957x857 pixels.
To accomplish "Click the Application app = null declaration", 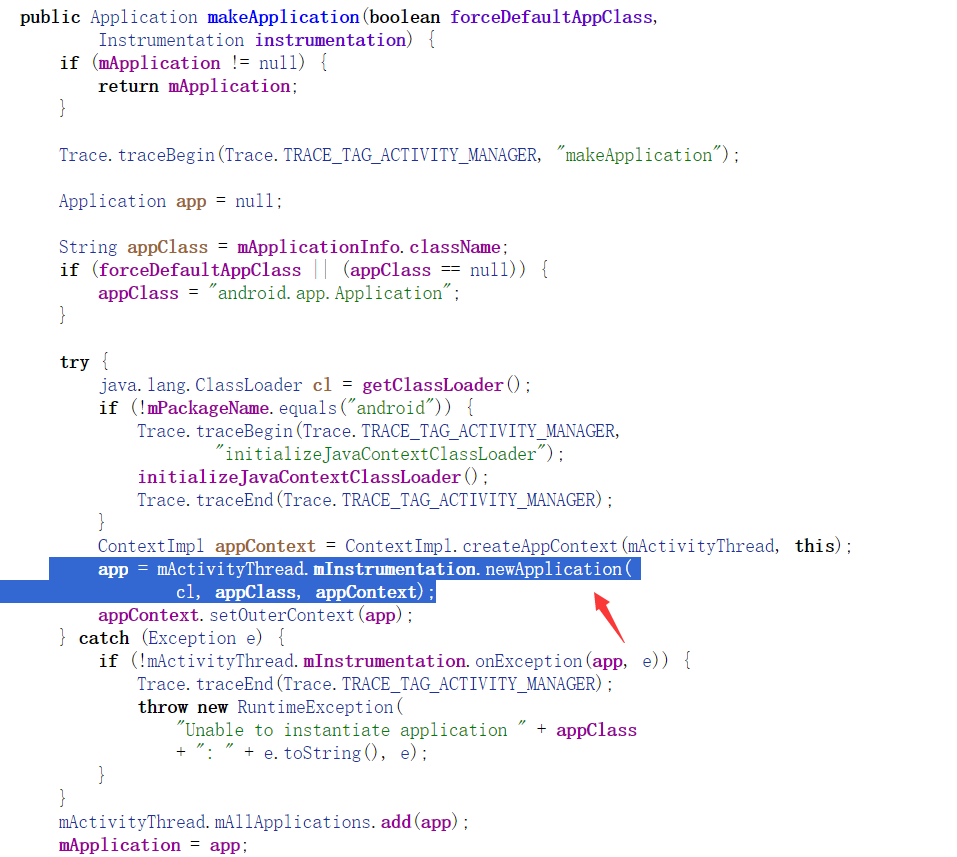I will [x=170, y=201].
